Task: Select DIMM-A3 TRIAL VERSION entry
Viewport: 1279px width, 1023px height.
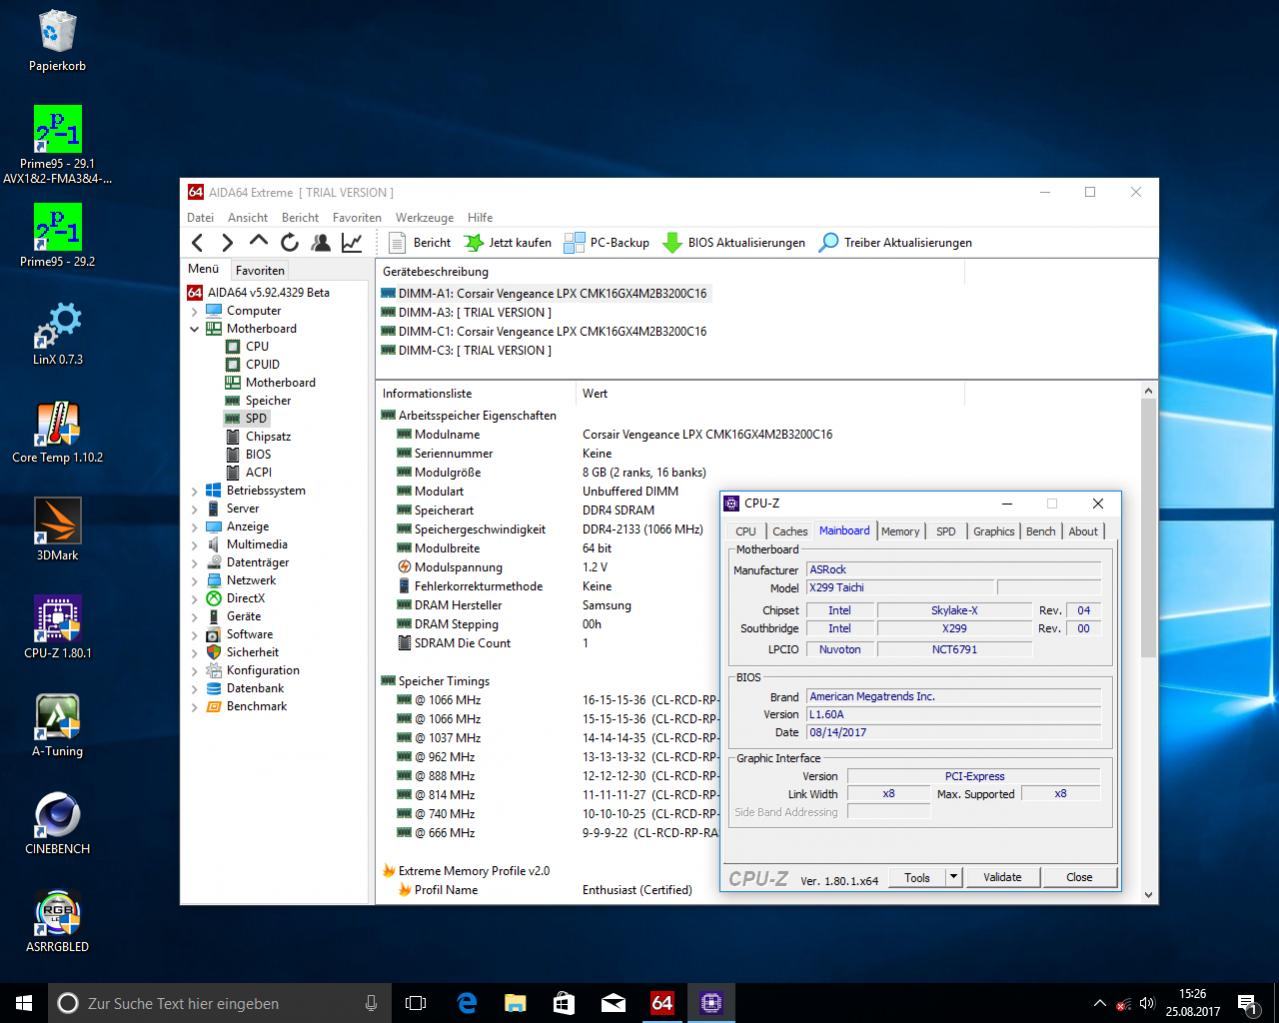Action: tap(466, 312)
